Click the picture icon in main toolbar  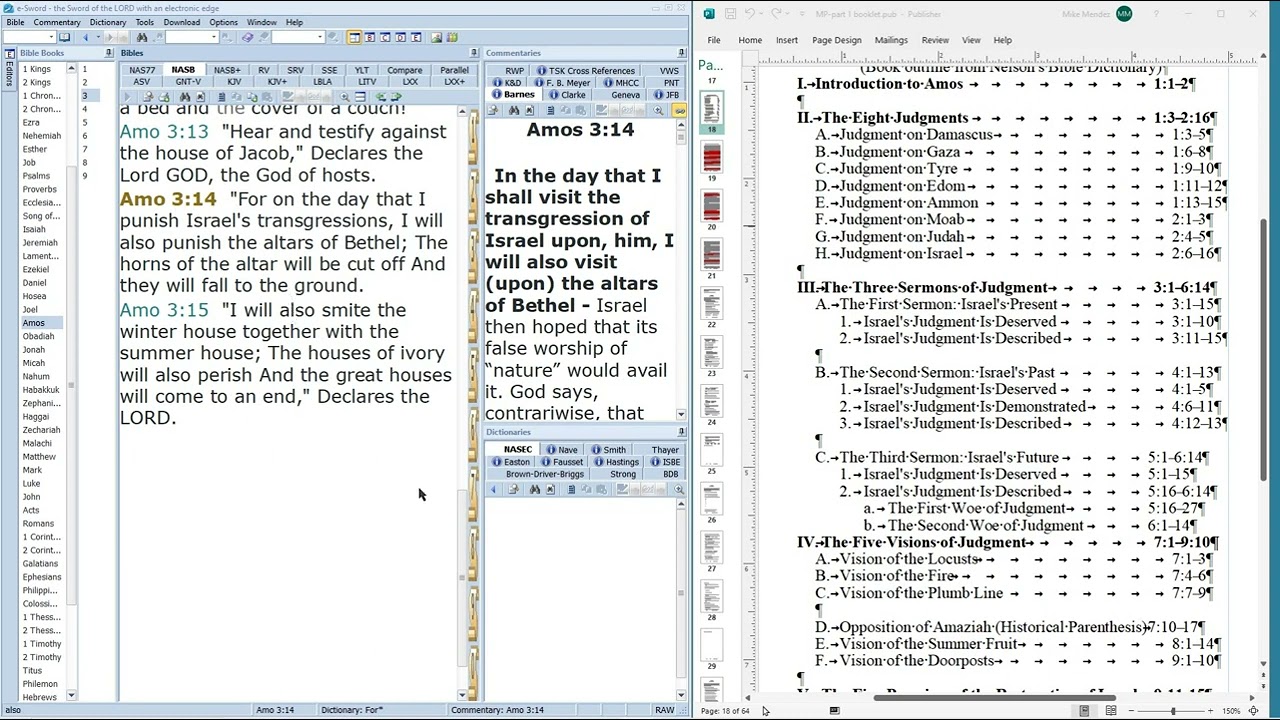pos(436,37)
